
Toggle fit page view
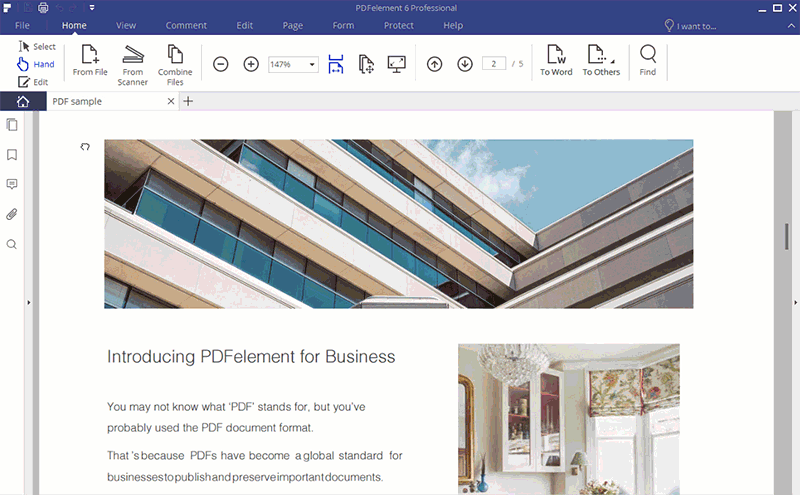click(x=366, y=64)
